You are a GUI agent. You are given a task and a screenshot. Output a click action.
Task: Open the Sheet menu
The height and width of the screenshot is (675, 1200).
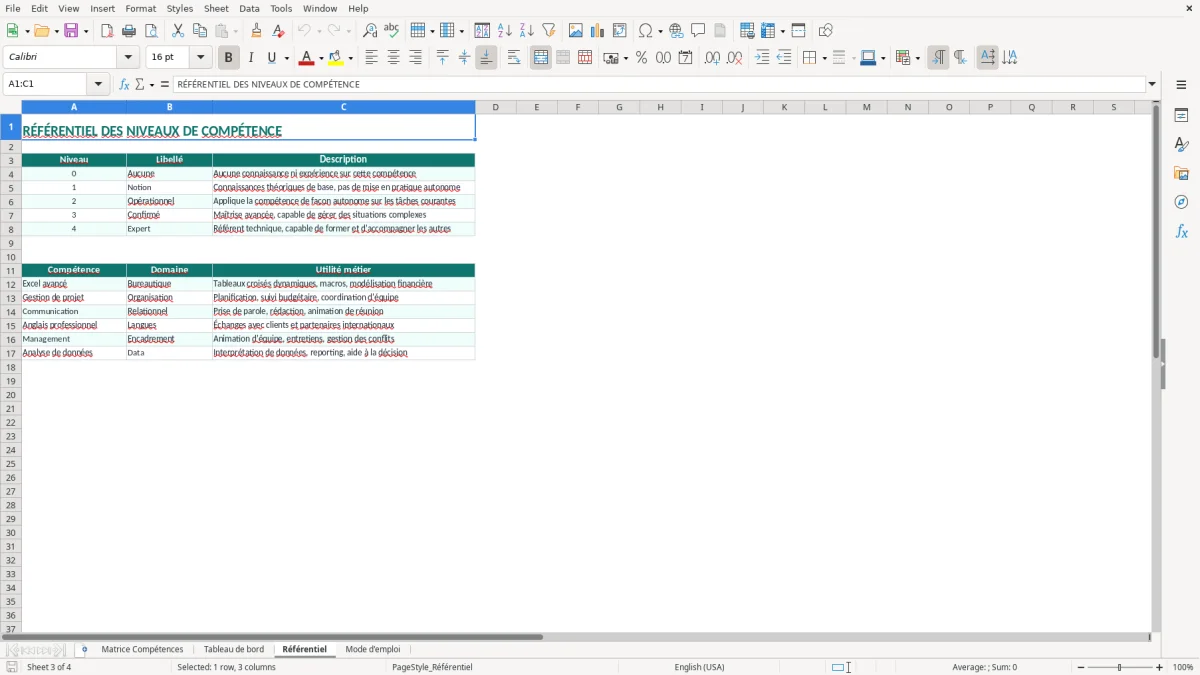[x=216, y=8]
